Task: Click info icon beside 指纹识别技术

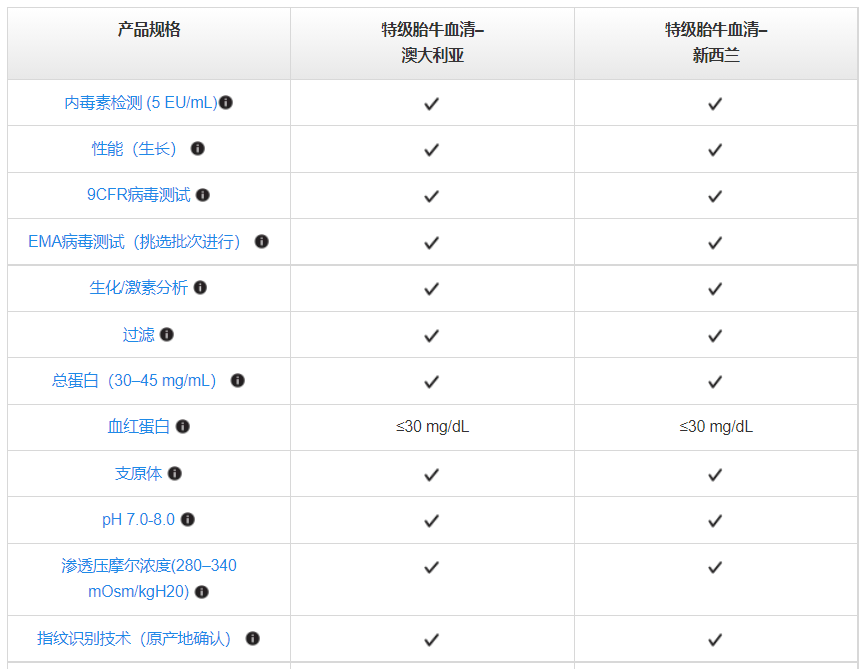Action: [x=253, y=639]
